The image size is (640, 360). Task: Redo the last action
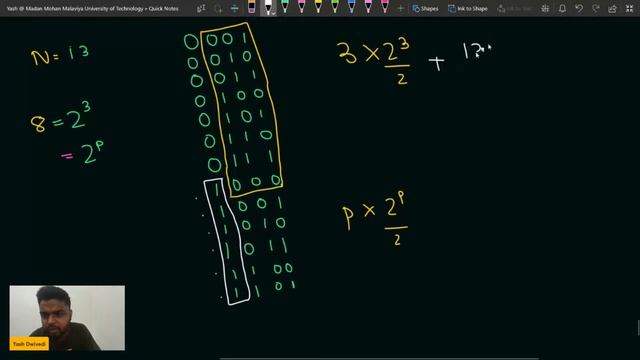pyautogui.click(x=596, y=9)
